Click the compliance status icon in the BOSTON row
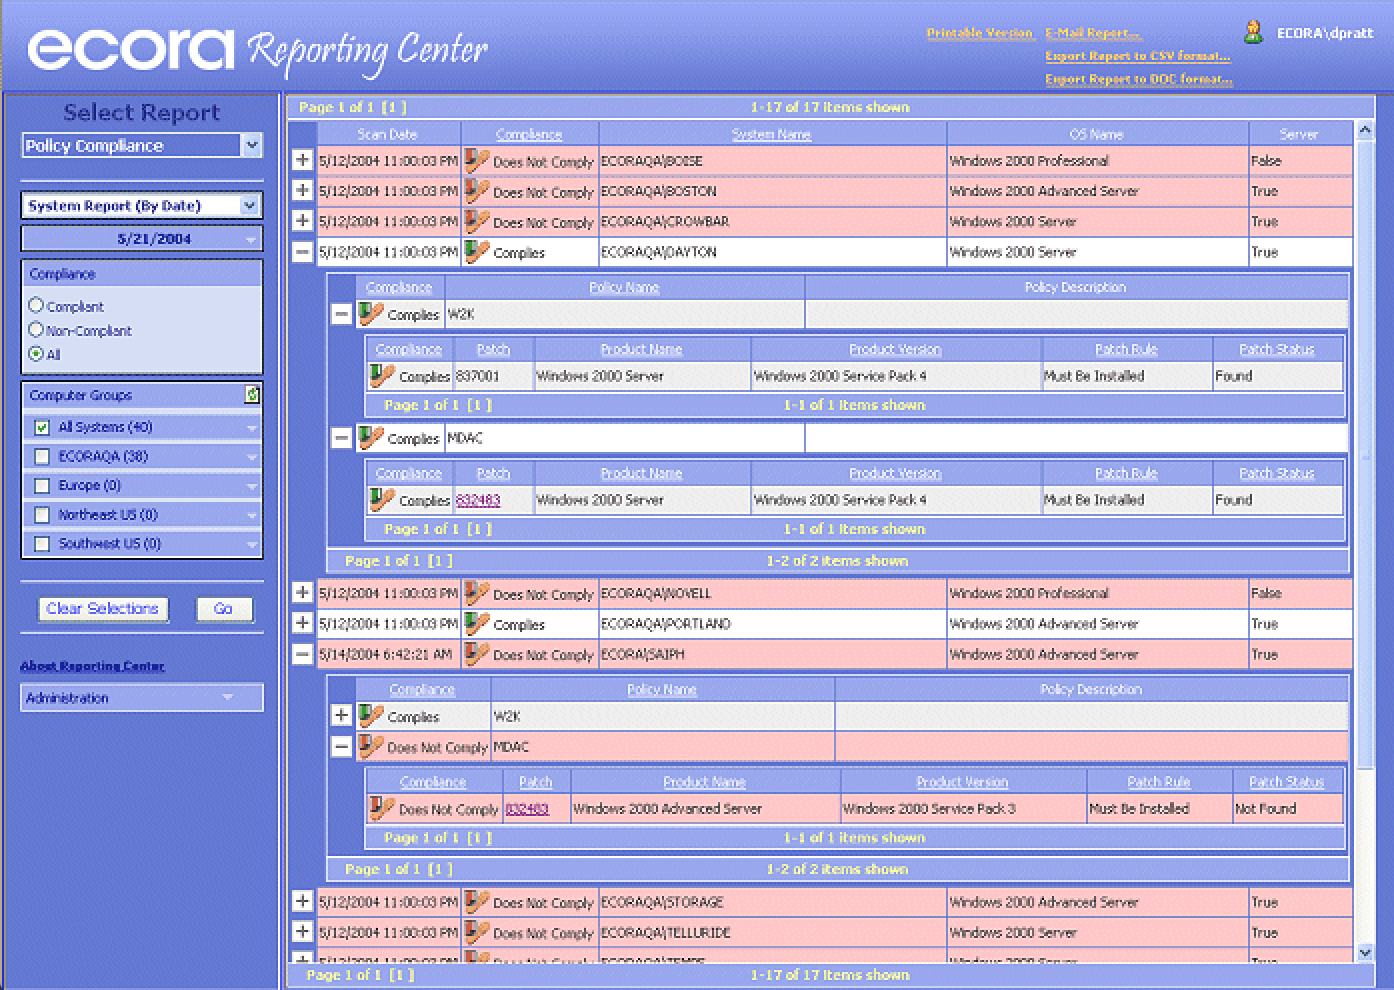 coord(477,191)
